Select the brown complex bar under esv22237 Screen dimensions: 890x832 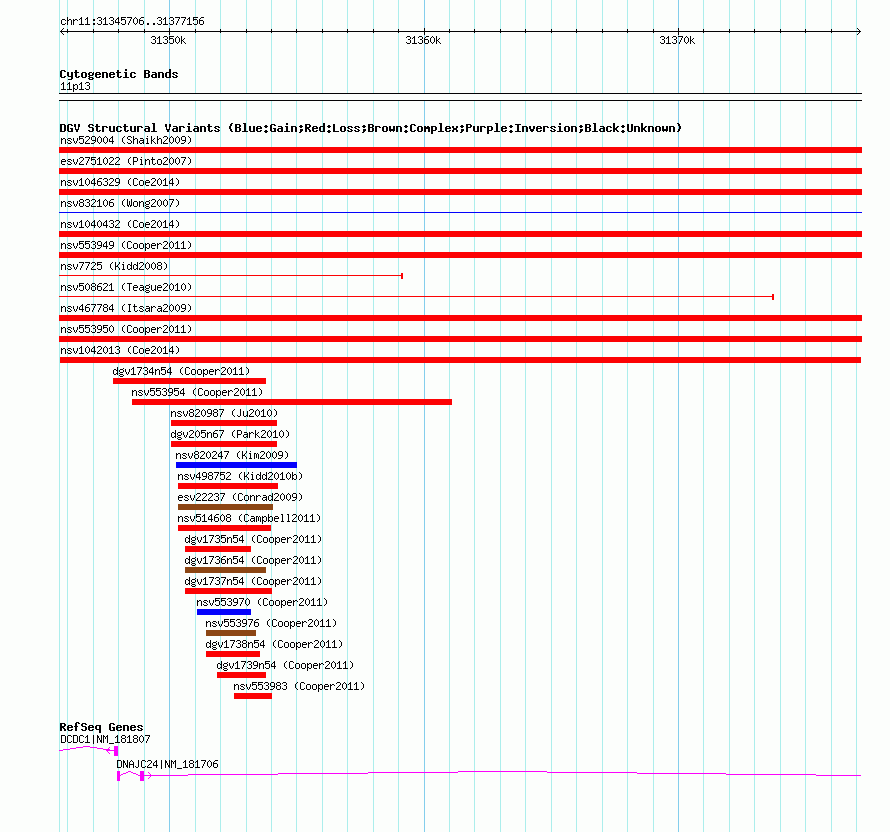[225, 507]
